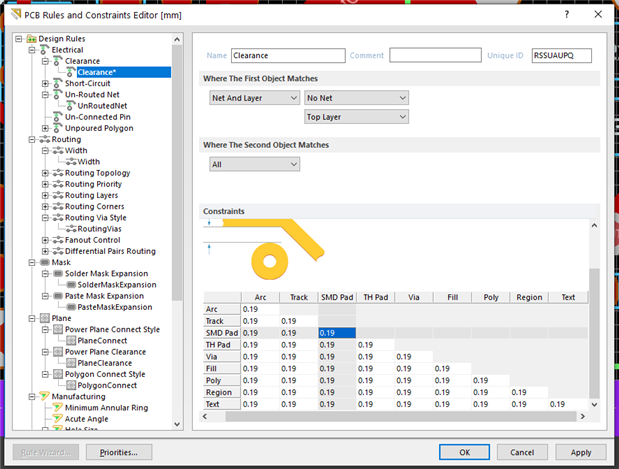Collapse the Power Plane Clearance node
The image size is (619, 469).
(x=45, y=352)
